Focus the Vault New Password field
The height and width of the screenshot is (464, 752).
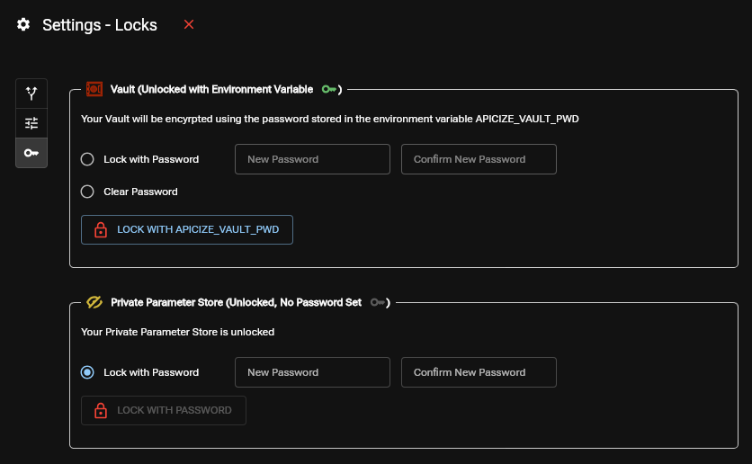312,159
